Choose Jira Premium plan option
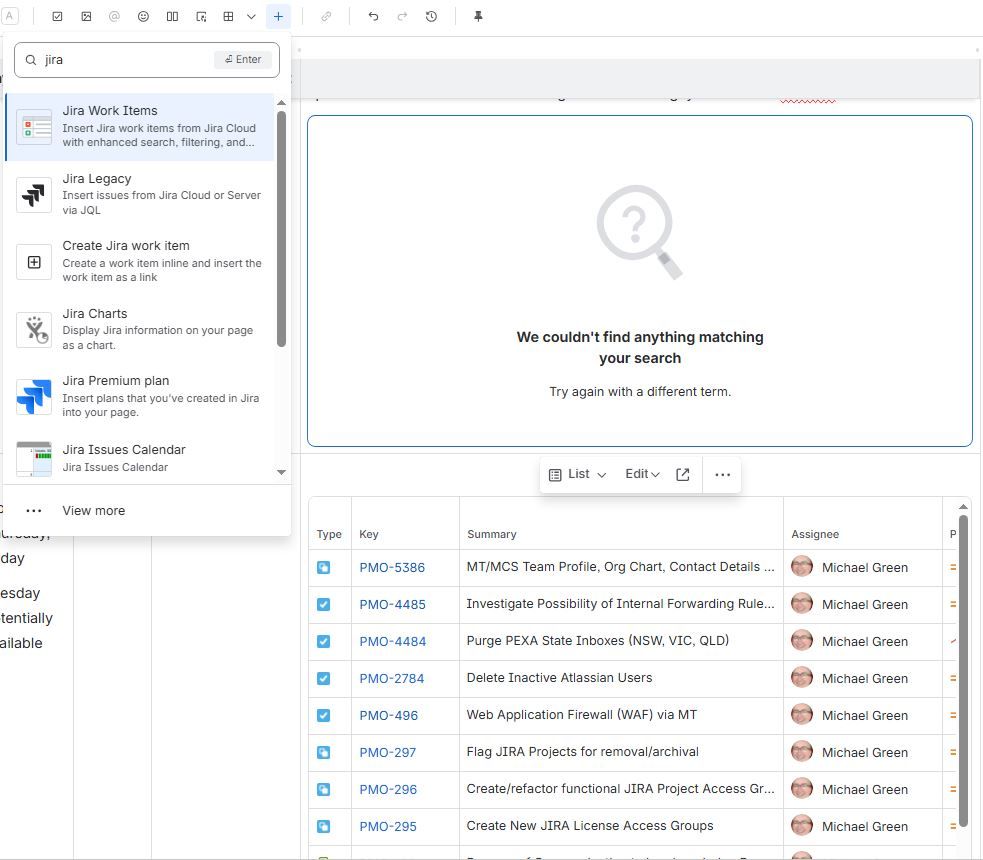 (139, 397)
